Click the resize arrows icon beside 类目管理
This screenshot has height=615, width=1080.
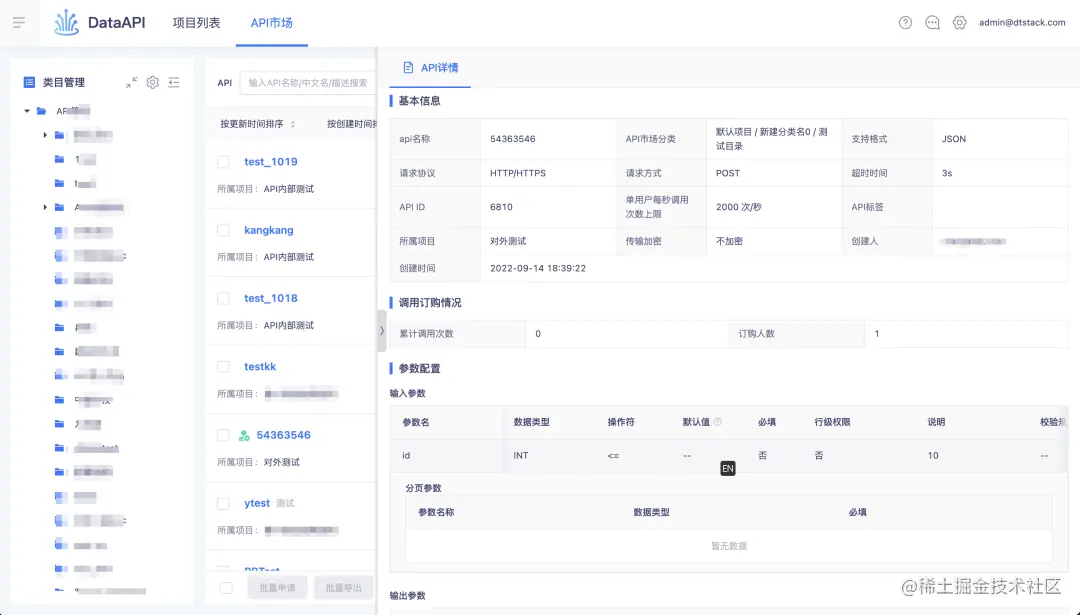point(130,83)
